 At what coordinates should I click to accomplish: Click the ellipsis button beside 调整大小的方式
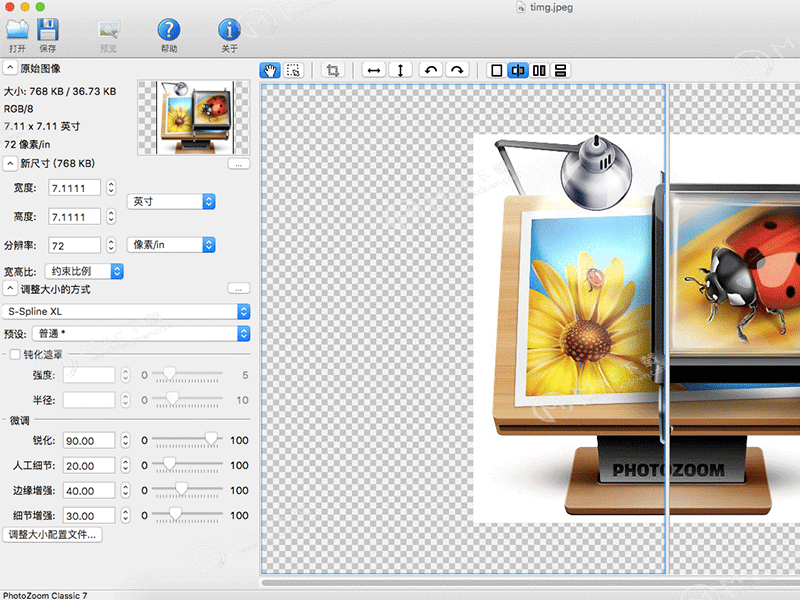tap(238, 289)
